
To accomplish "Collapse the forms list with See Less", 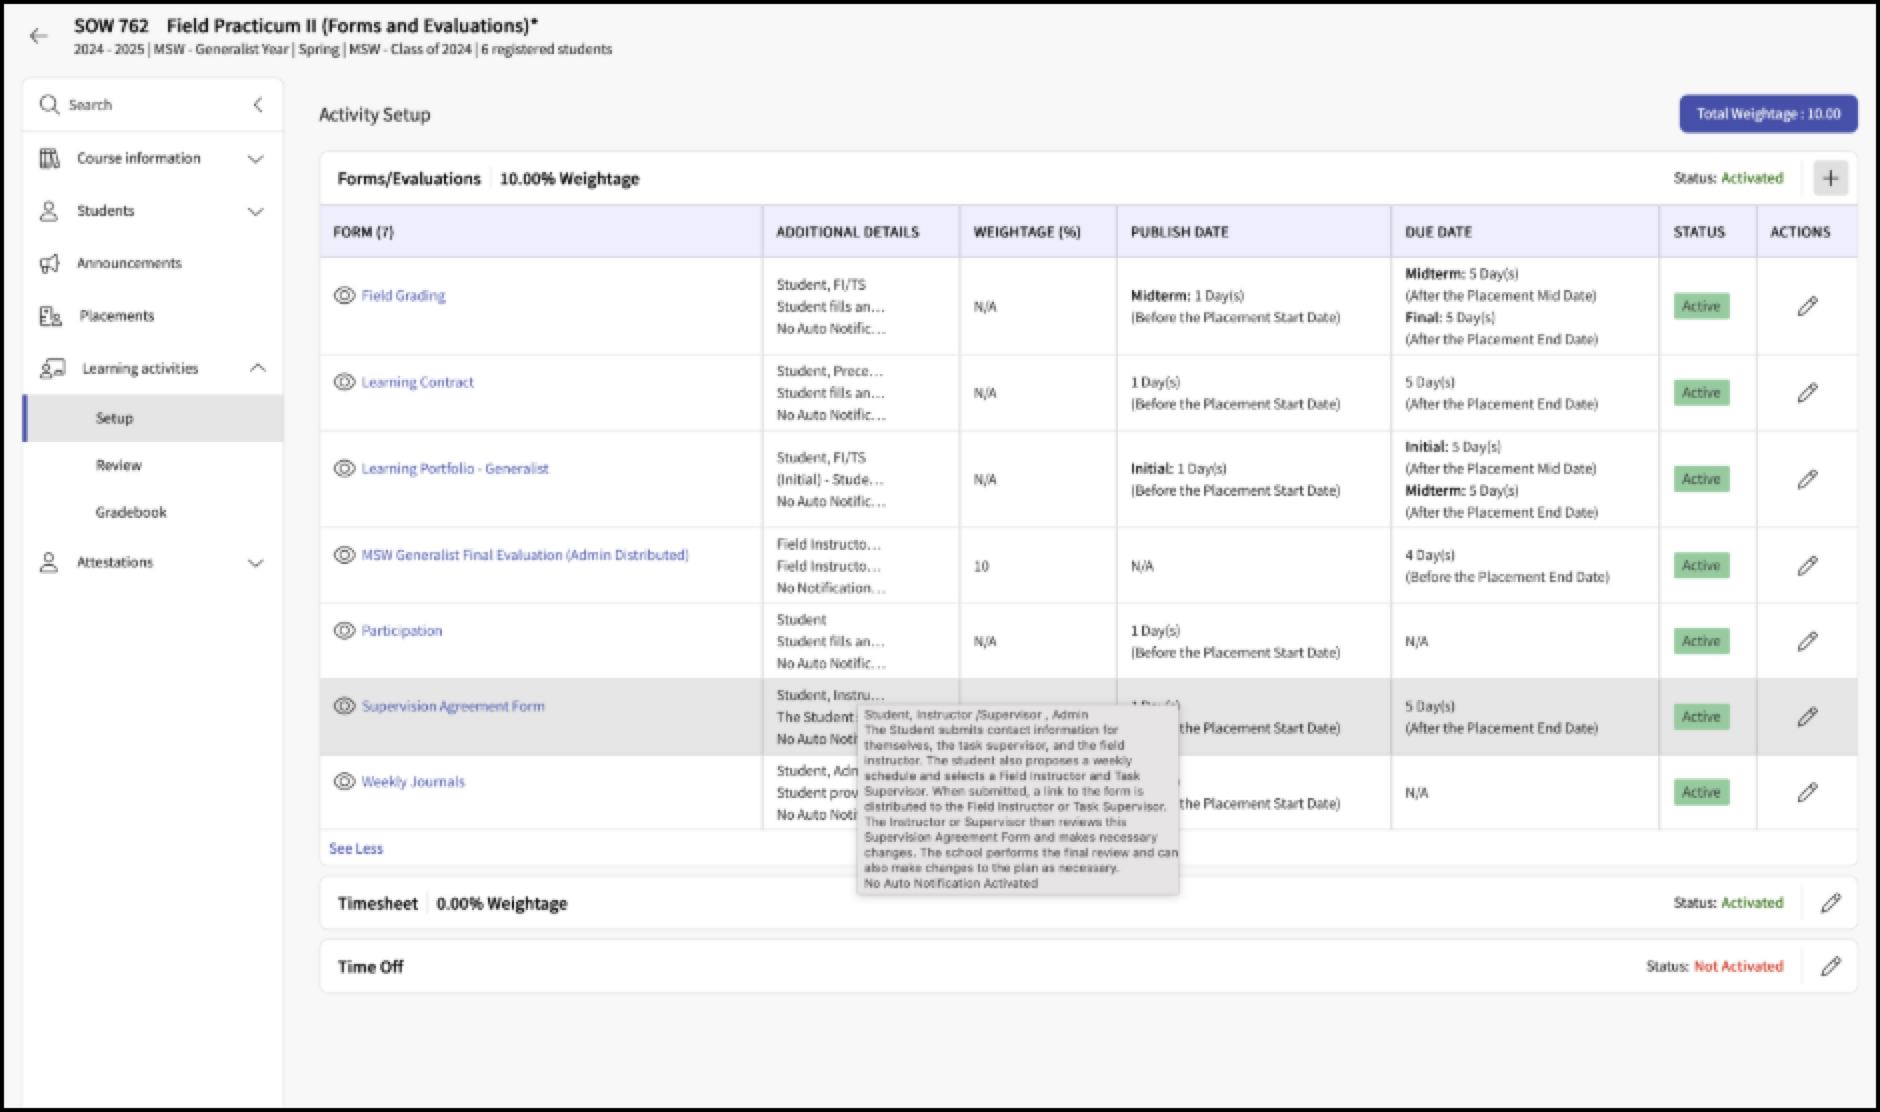I will (x=356, y=848).
